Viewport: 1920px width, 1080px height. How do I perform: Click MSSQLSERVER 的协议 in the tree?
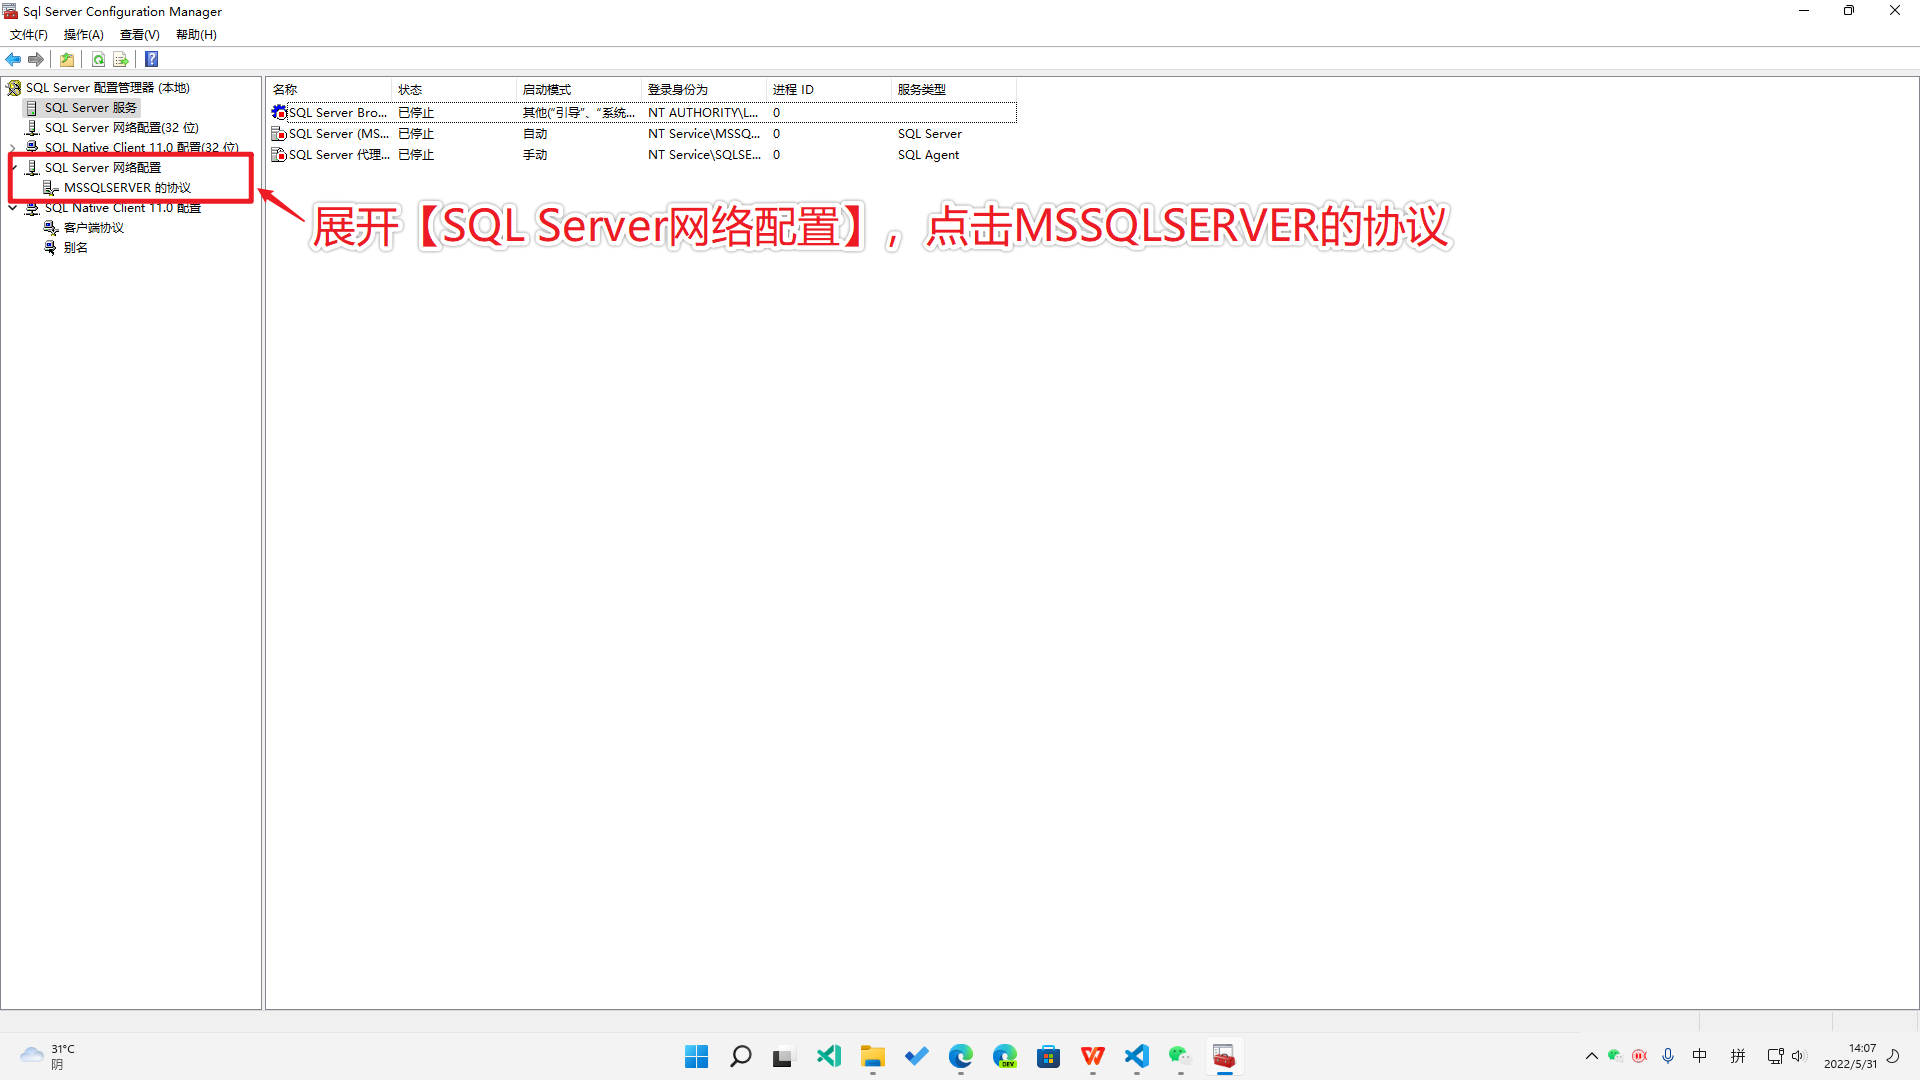tap(127, 188)
